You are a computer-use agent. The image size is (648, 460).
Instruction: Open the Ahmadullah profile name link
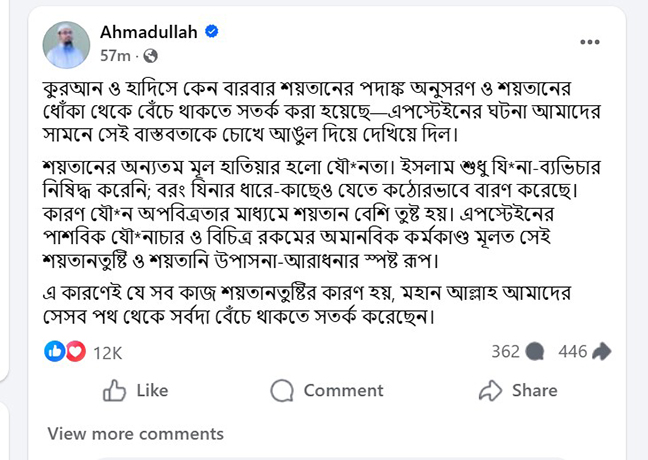coord(150,32)
